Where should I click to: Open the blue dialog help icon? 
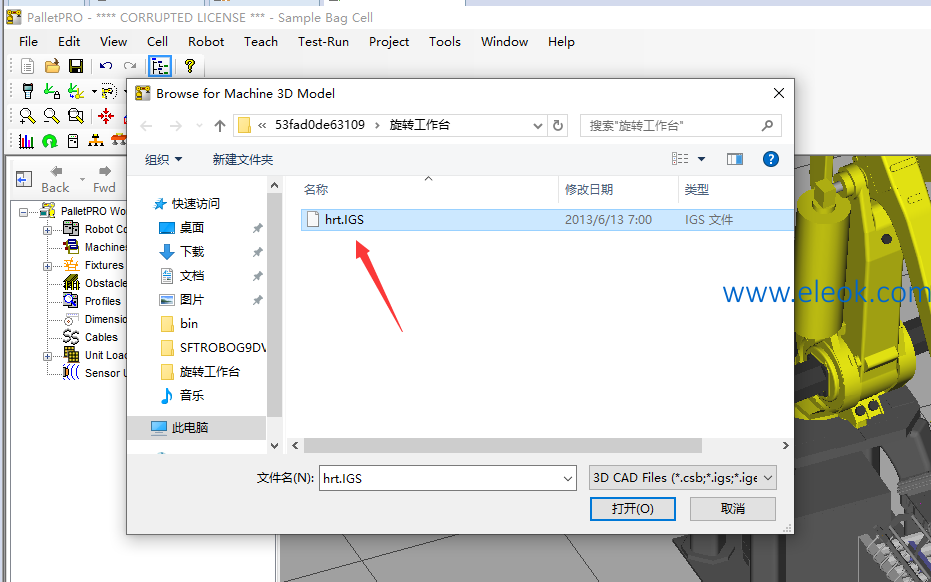tap(771, 159)
